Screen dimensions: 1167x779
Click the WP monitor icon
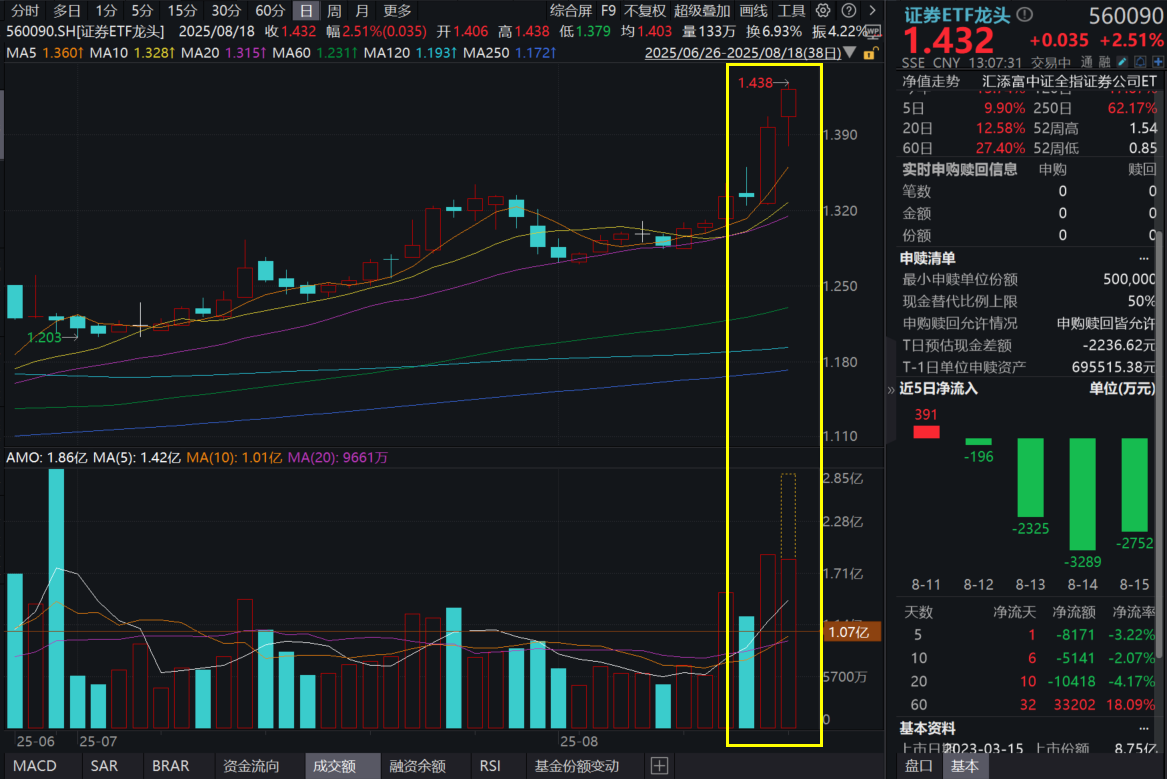(x=872, y=31)
